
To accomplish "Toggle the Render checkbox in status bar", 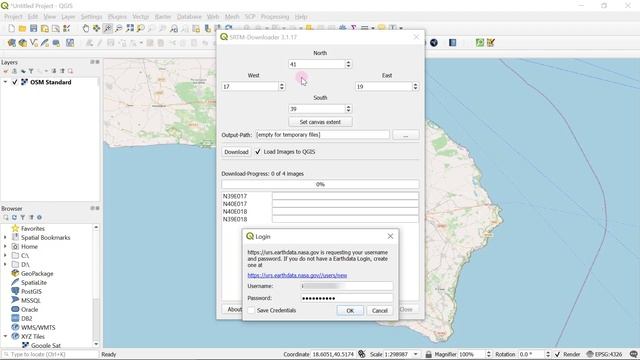I will coord(558,354).
